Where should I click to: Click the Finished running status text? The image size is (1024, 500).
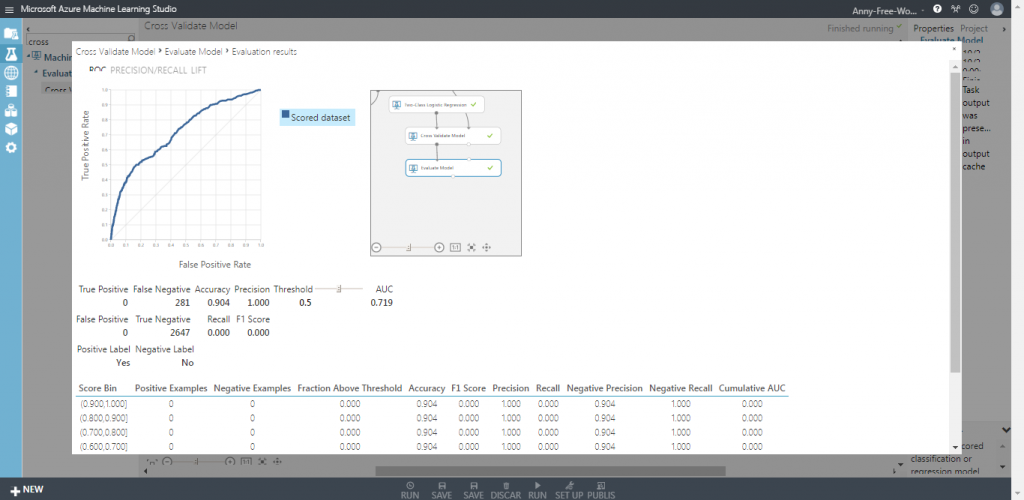click(860, 29)
